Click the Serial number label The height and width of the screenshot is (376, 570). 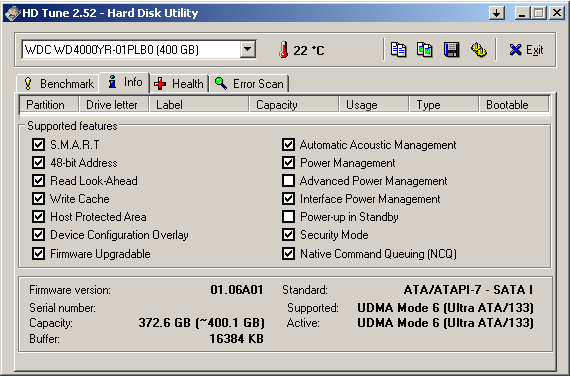coord(62,308)
